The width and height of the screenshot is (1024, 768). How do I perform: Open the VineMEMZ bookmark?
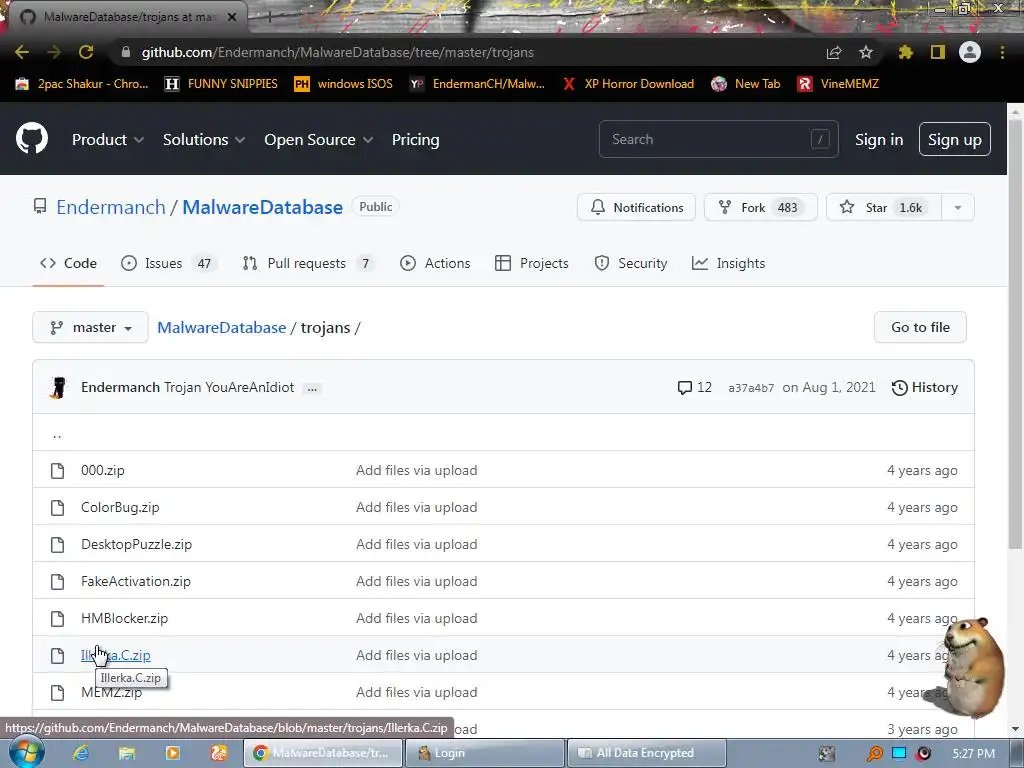838,84
